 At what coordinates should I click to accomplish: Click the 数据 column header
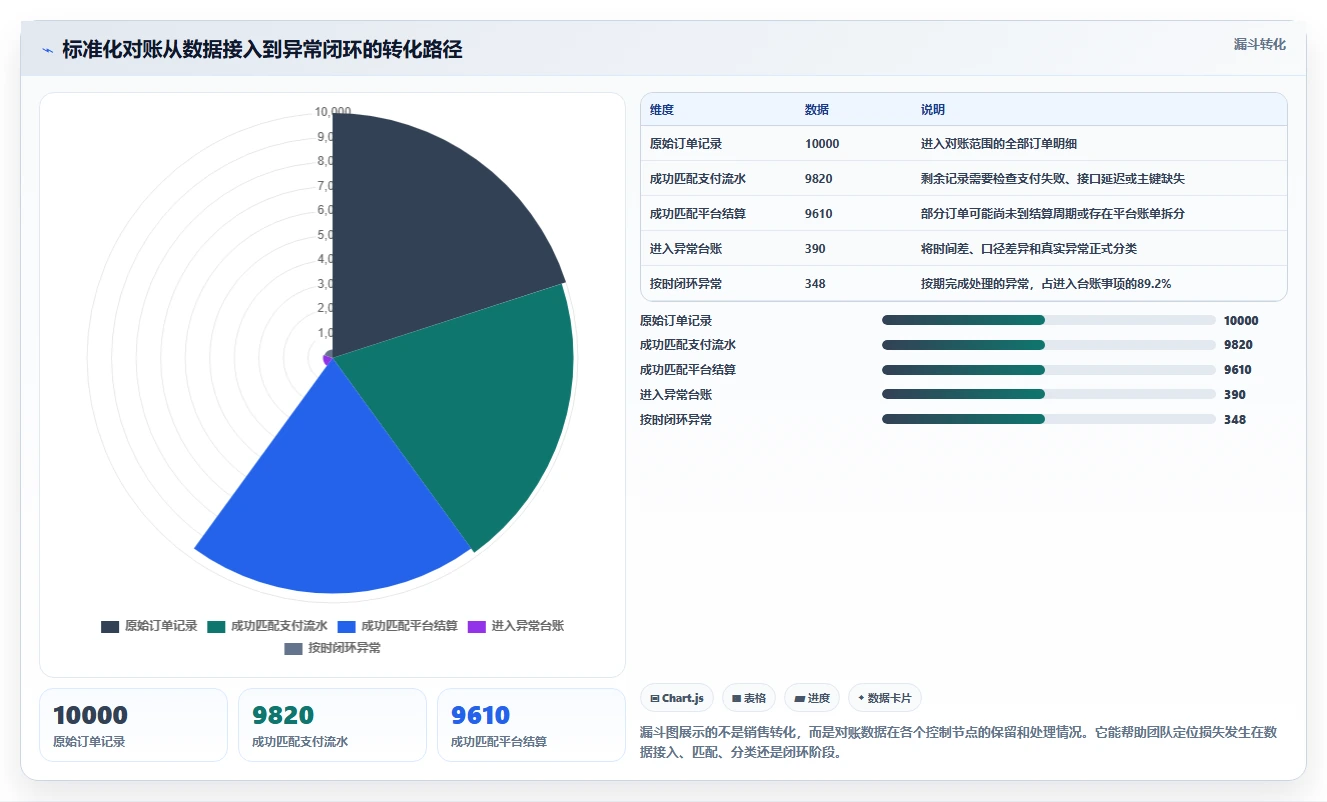[817, 110]
